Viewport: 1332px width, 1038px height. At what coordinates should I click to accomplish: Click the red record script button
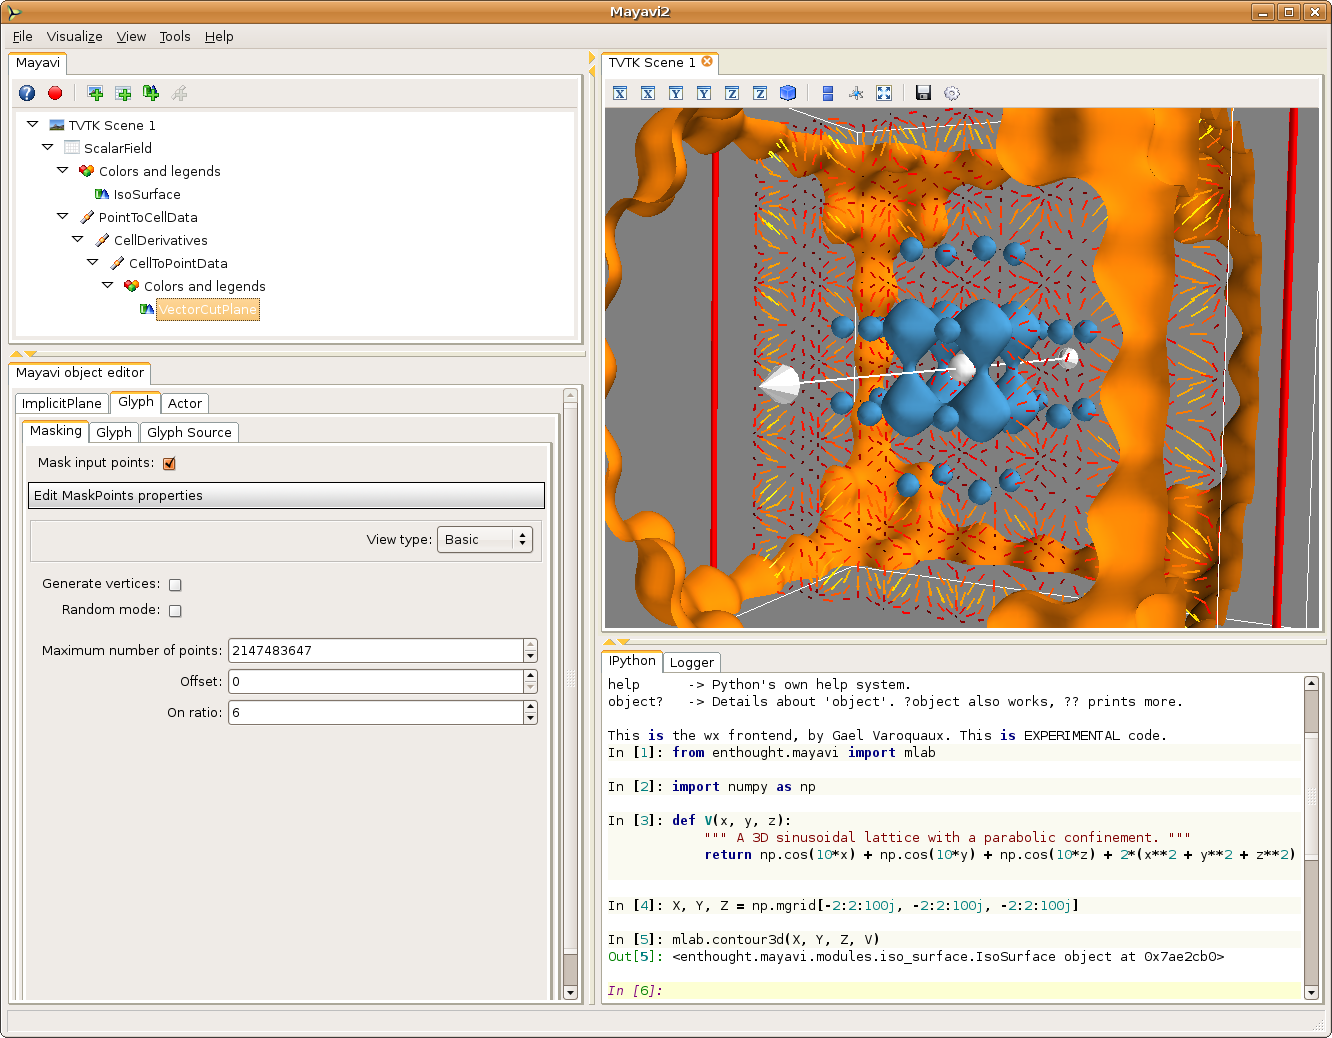[x=55, y=93]
